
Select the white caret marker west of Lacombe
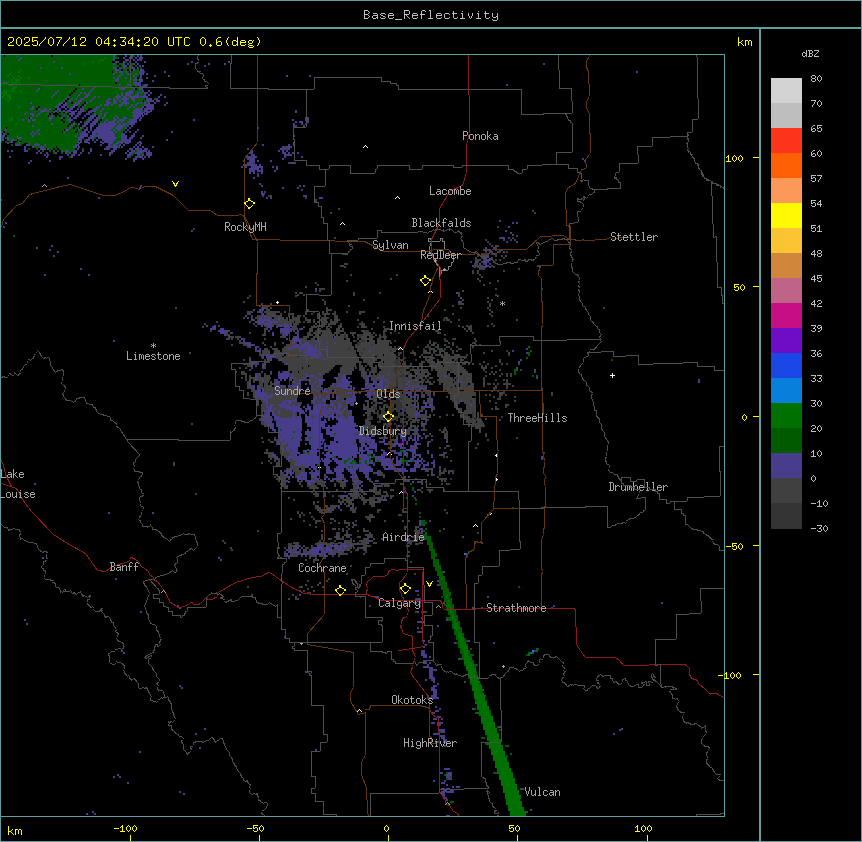(397, 198)
